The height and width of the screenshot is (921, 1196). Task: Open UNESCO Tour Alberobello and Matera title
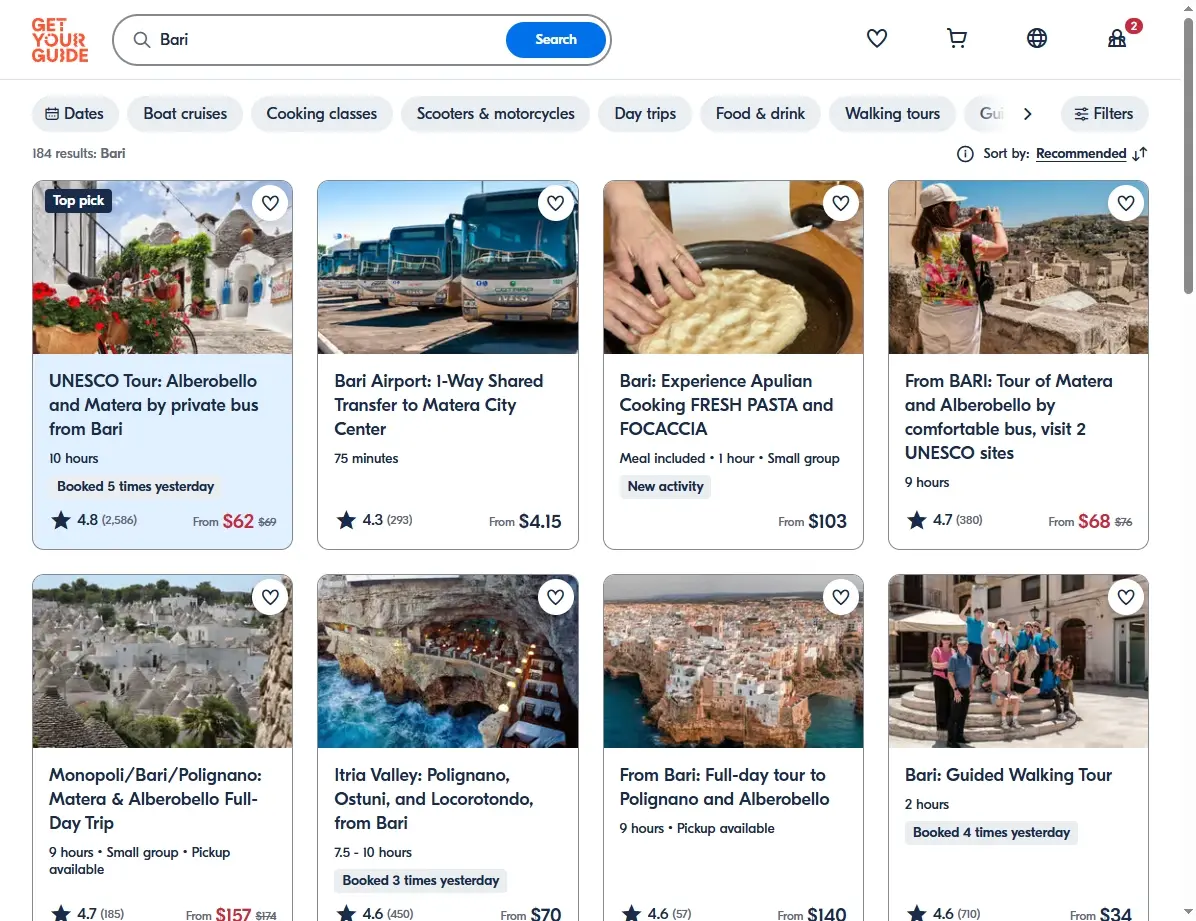coord(153,404)
